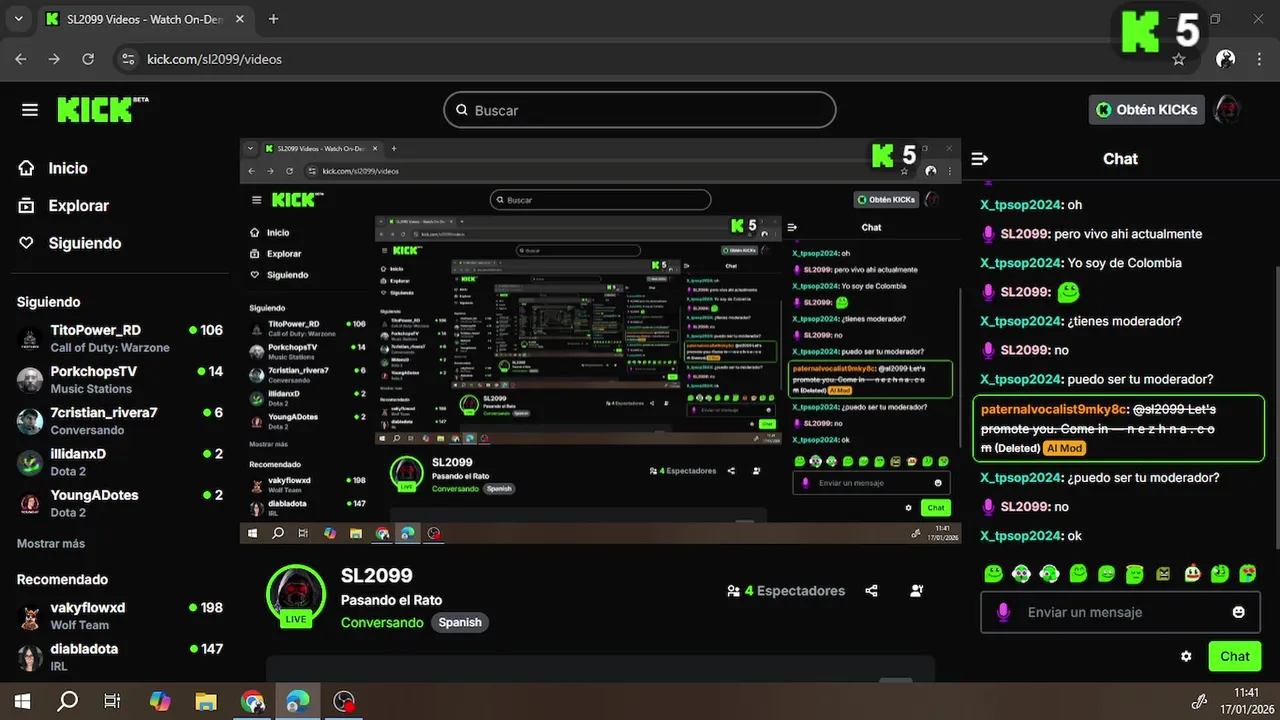
Task: Click the 'Recomendado' sidebar heading
Action: click(62, 579)
